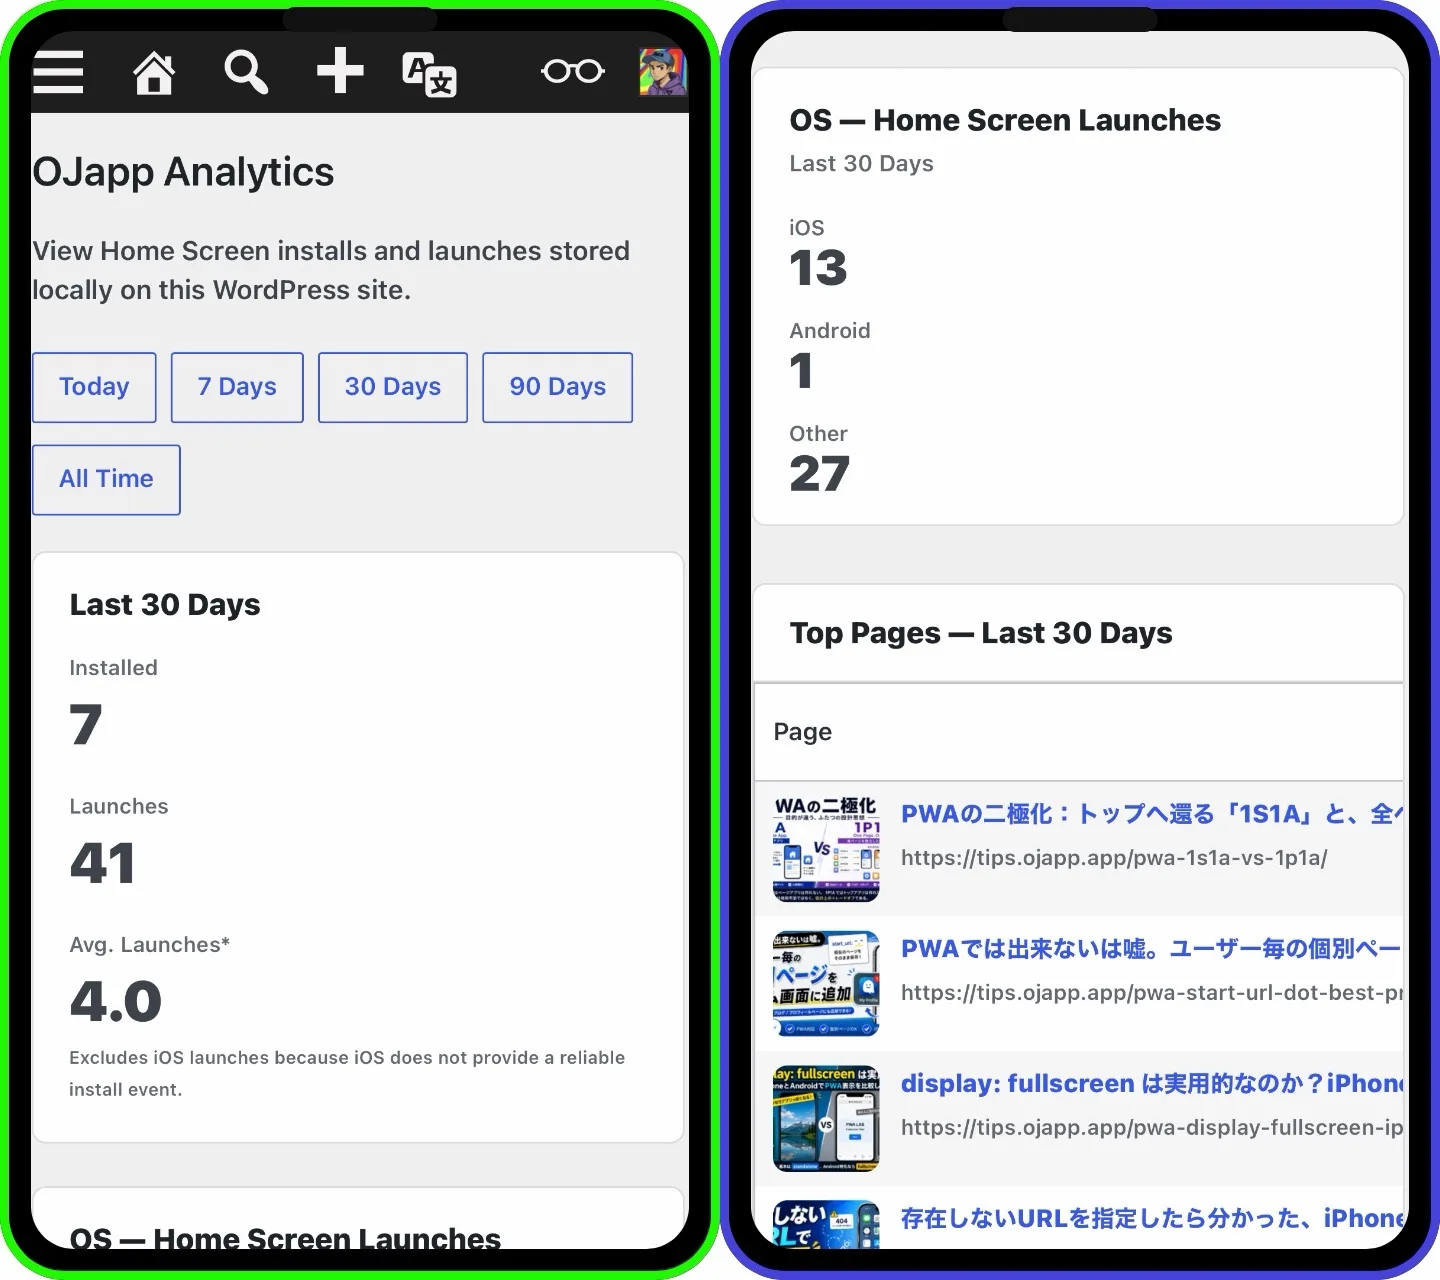The width and height of the screenshot is (1440, 1280).
Task: Click the pwa-start-url article thumbnail
Action: pos(826,984)
